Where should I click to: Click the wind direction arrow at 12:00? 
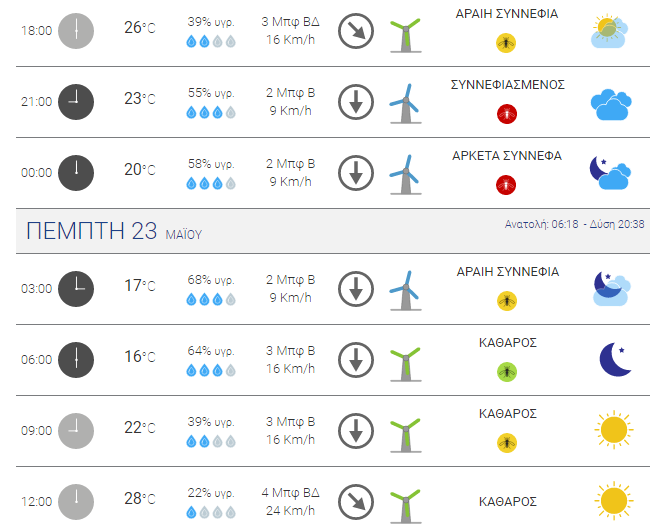click(356, 502)
